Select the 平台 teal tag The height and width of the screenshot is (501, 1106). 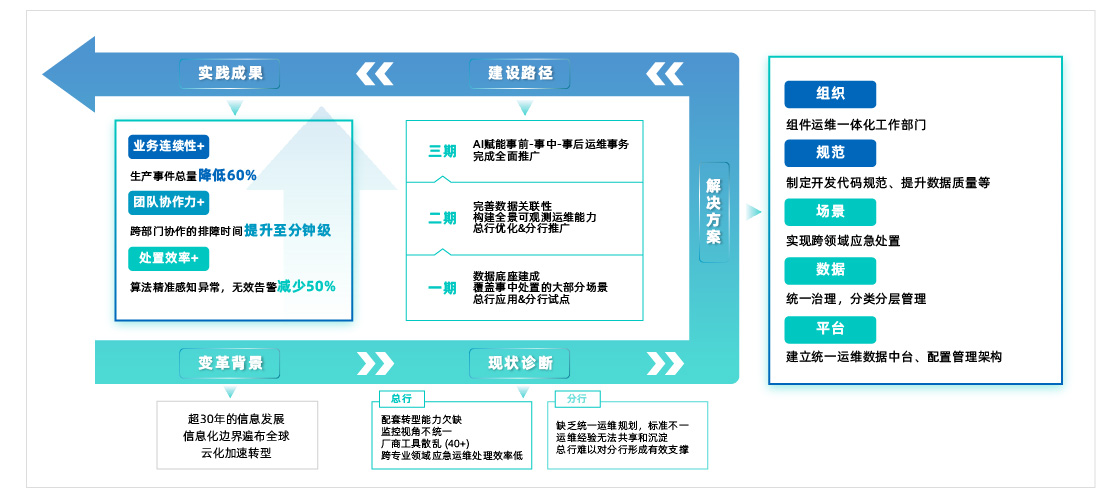click(x=830, y=330)
